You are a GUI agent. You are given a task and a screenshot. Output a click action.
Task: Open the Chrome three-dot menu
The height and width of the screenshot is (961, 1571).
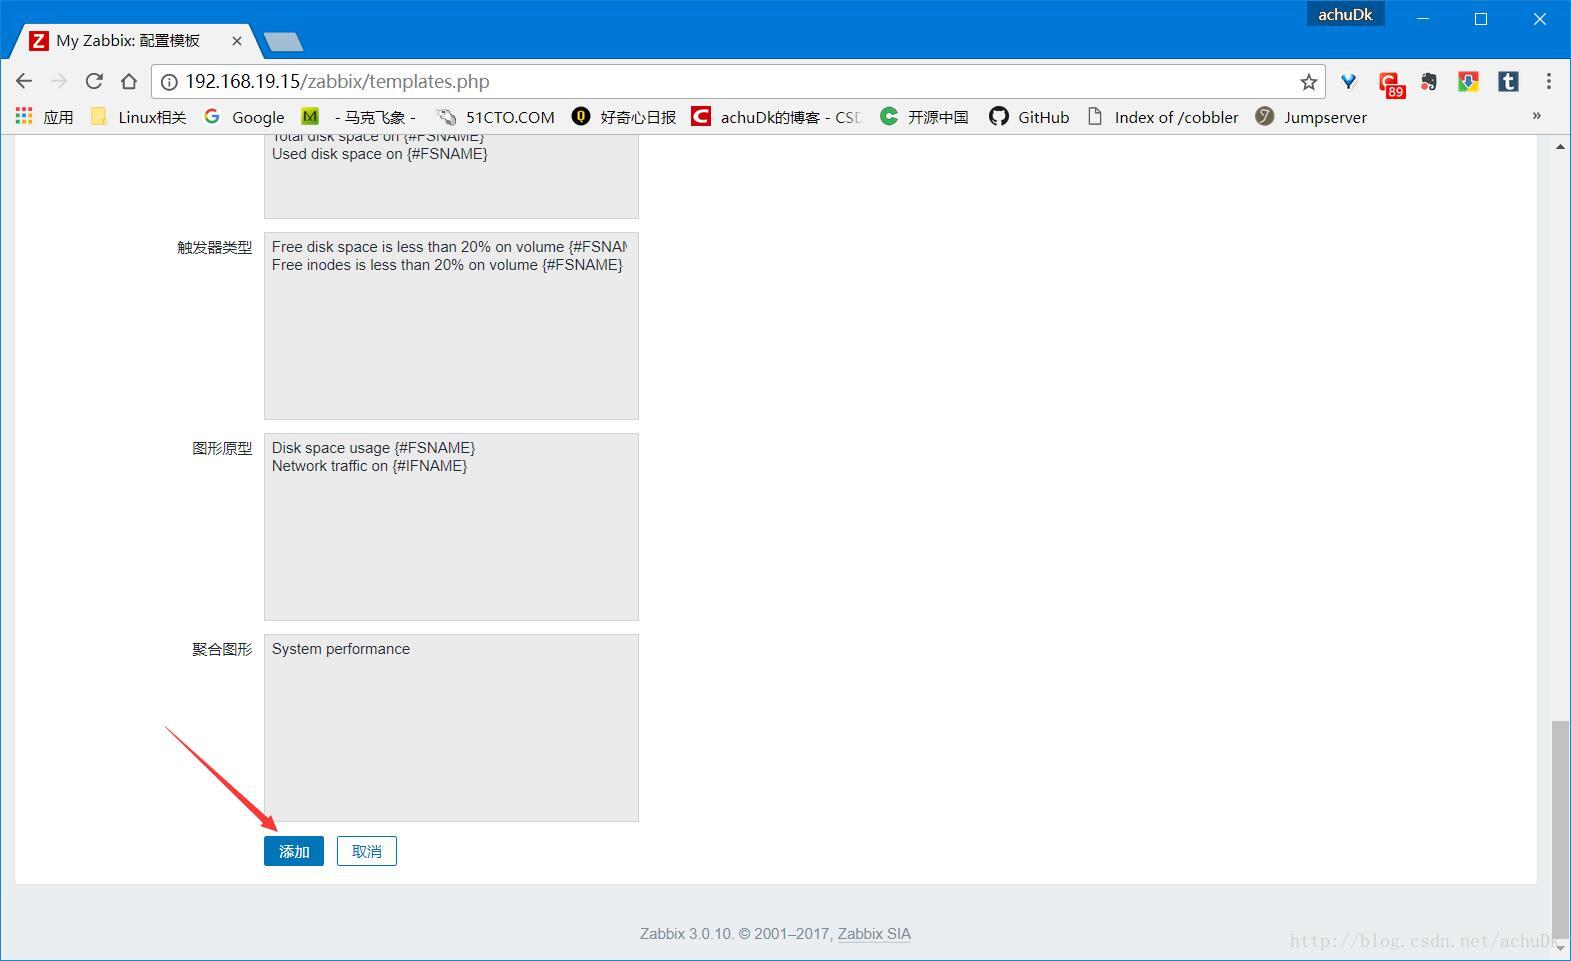(1548, 82)
